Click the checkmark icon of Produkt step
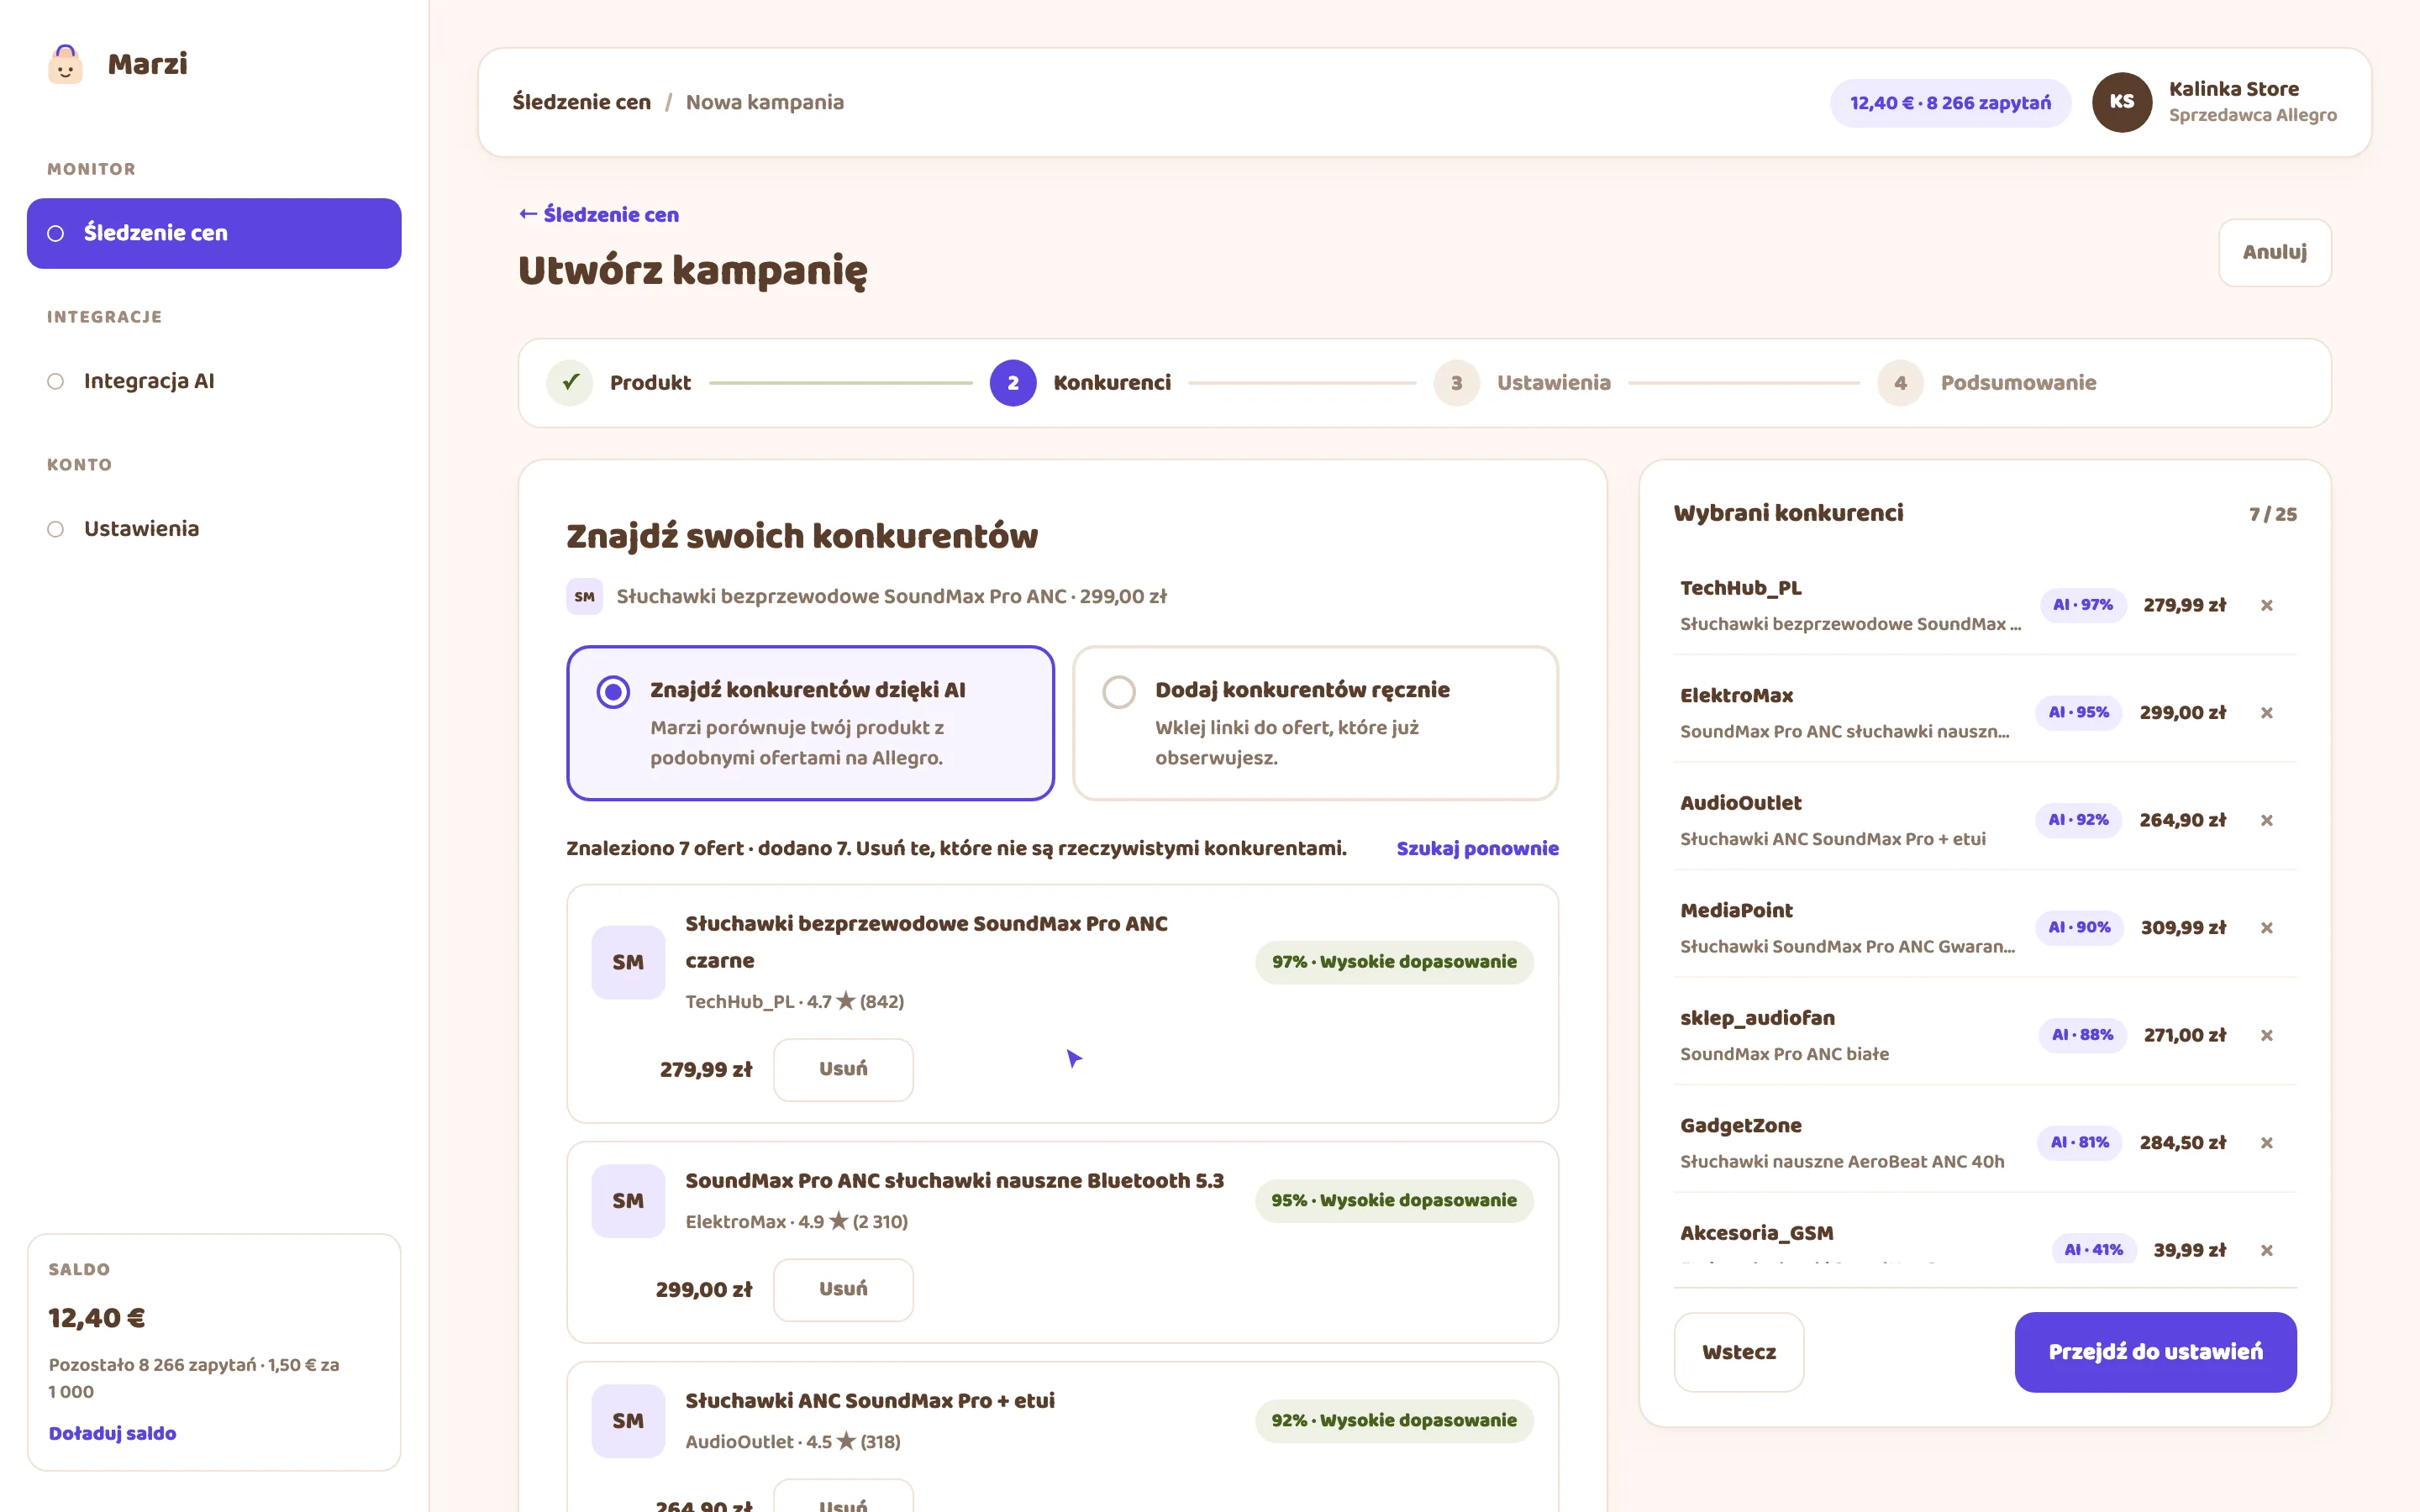This screenshot has height=1512, width=2420. point(570,383)
